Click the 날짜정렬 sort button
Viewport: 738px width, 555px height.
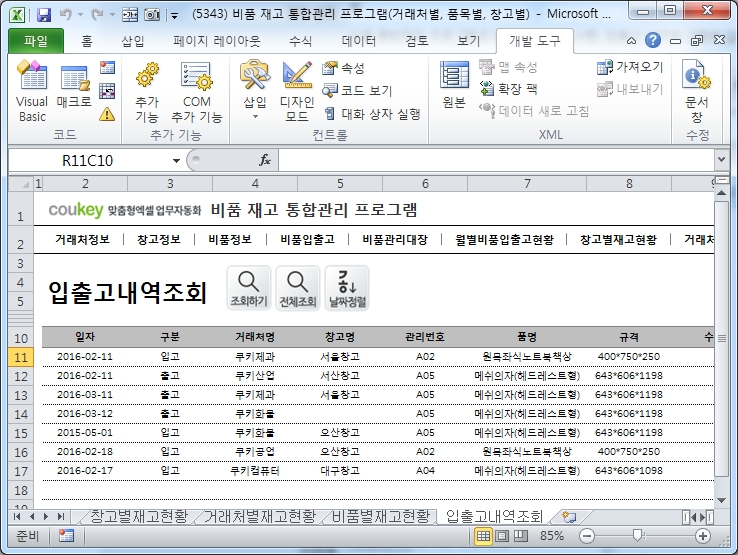tap(347, 288)
